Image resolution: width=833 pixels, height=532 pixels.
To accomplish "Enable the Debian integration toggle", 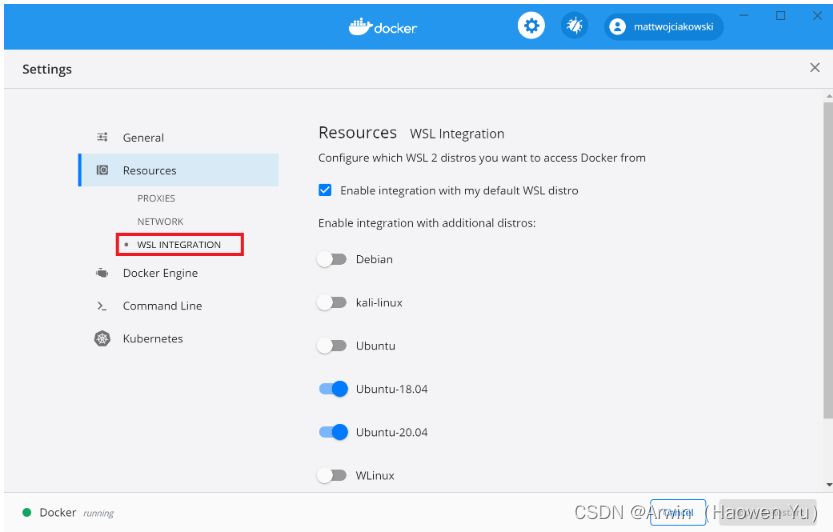I will click(x=332, y=259).
